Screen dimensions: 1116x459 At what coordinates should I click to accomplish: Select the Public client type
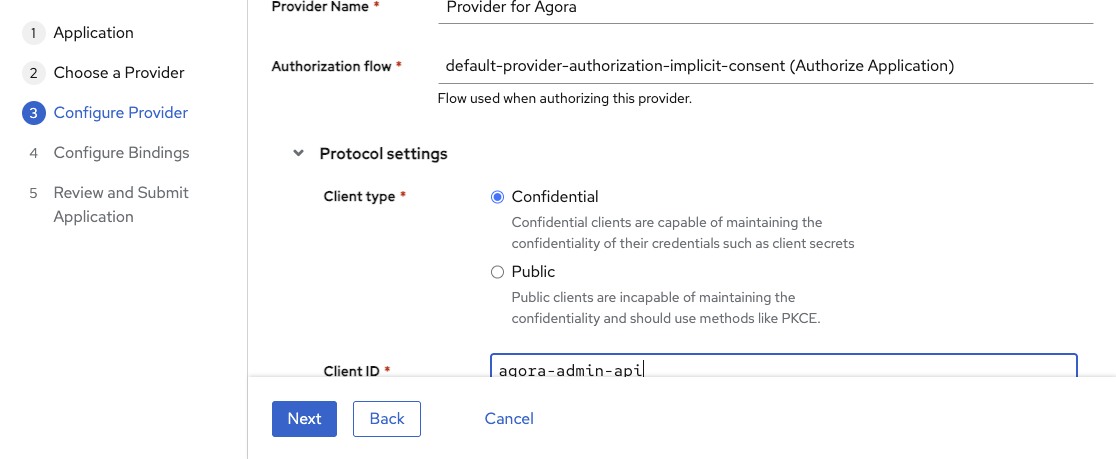(x=497, y=272)
